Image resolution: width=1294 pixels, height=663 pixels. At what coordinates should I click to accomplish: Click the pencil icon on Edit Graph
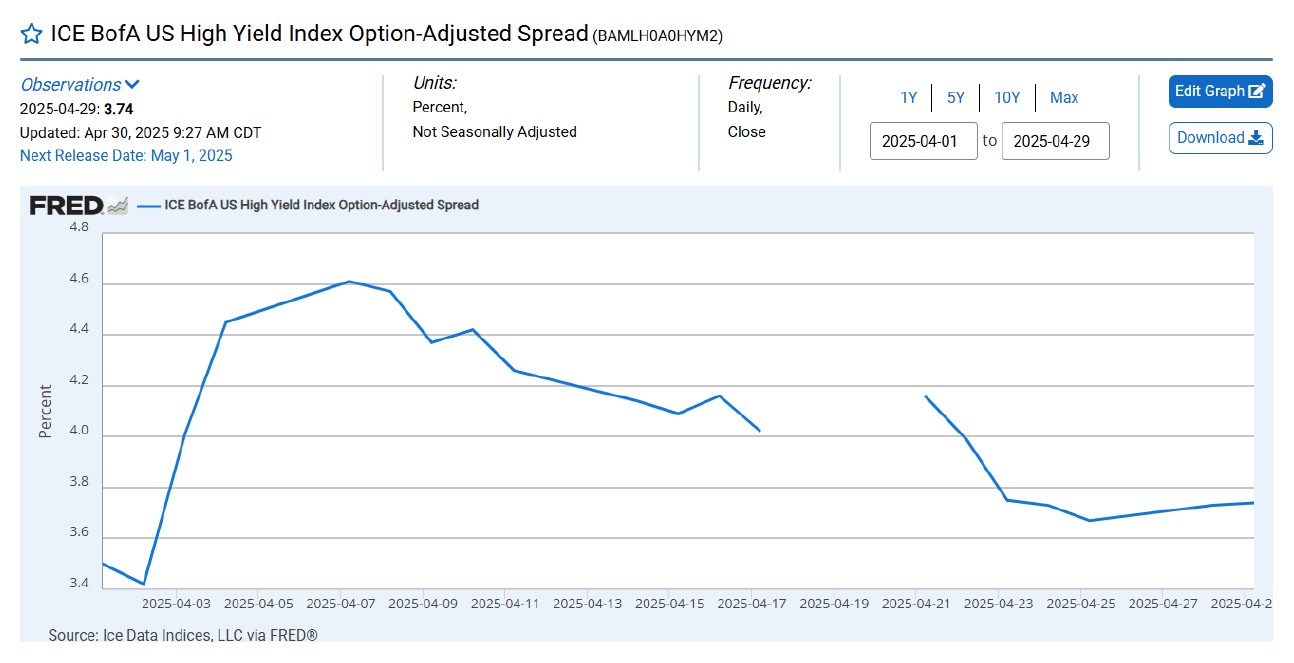[x=1257, y=91]
